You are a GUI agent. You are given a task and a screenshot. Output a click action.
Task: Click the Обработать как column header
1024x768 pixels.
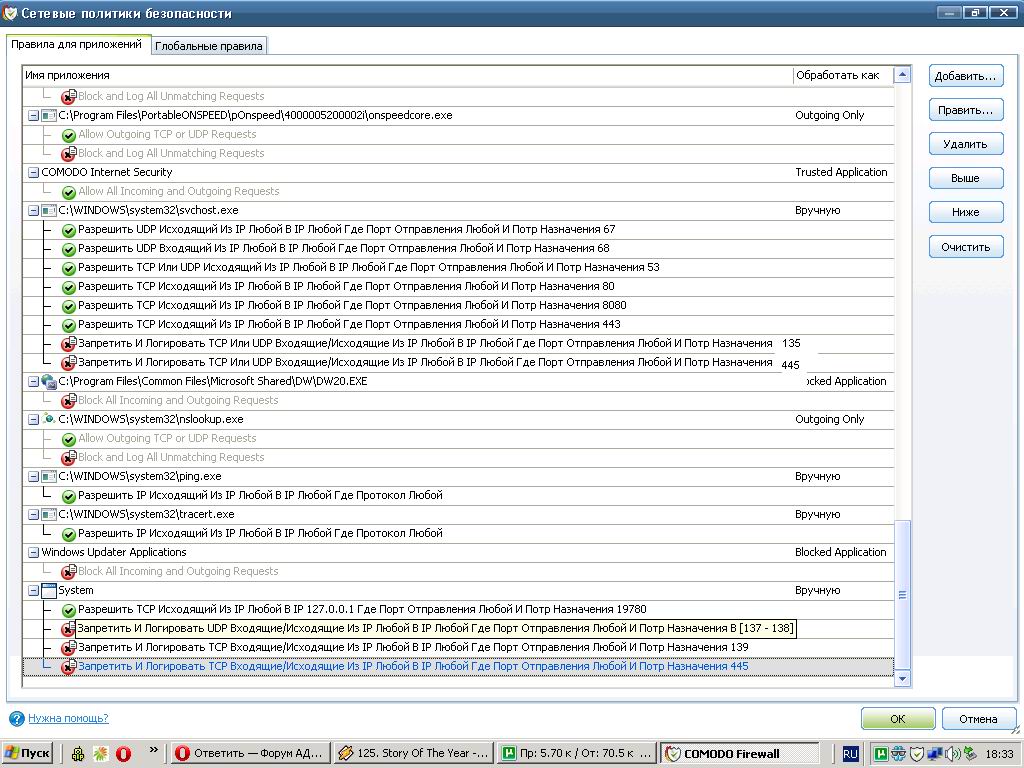coord(842,75)
